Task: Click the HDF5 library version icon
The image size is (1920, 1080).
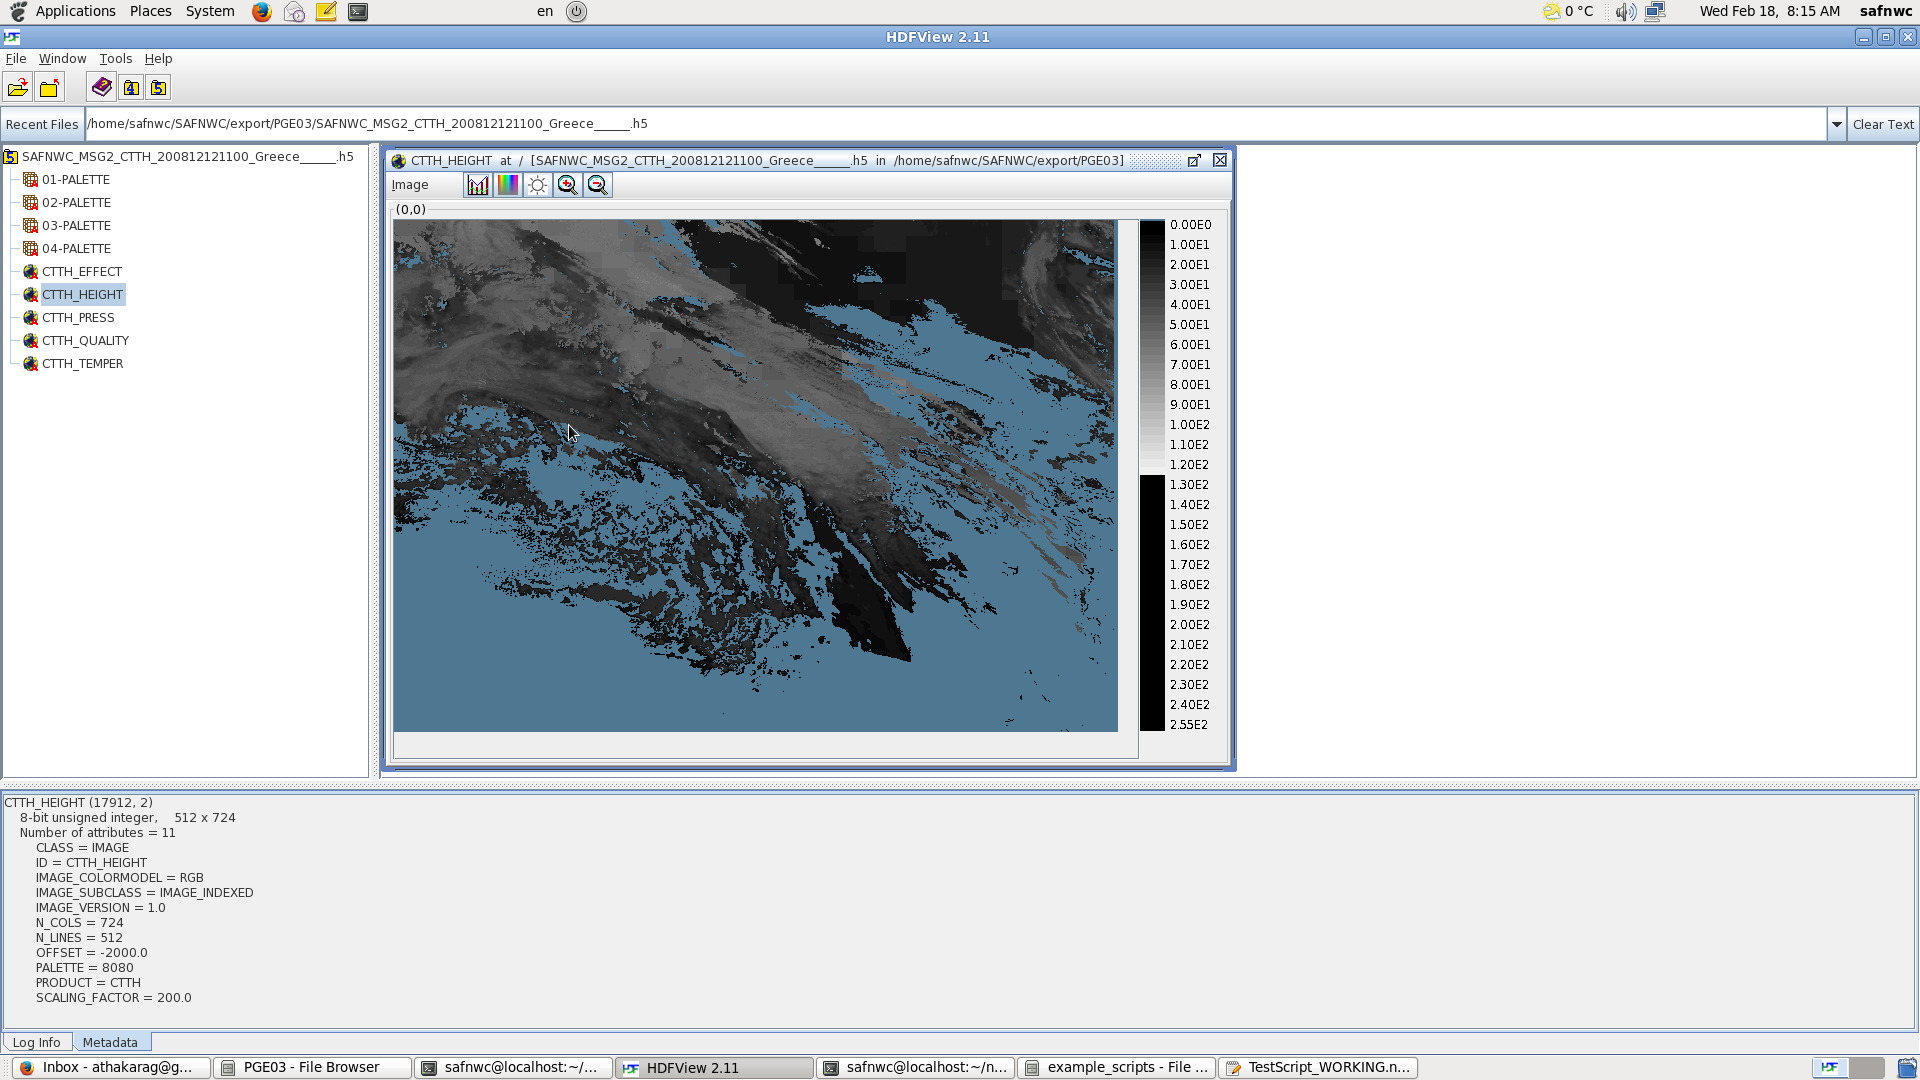Action: [158, 88]
